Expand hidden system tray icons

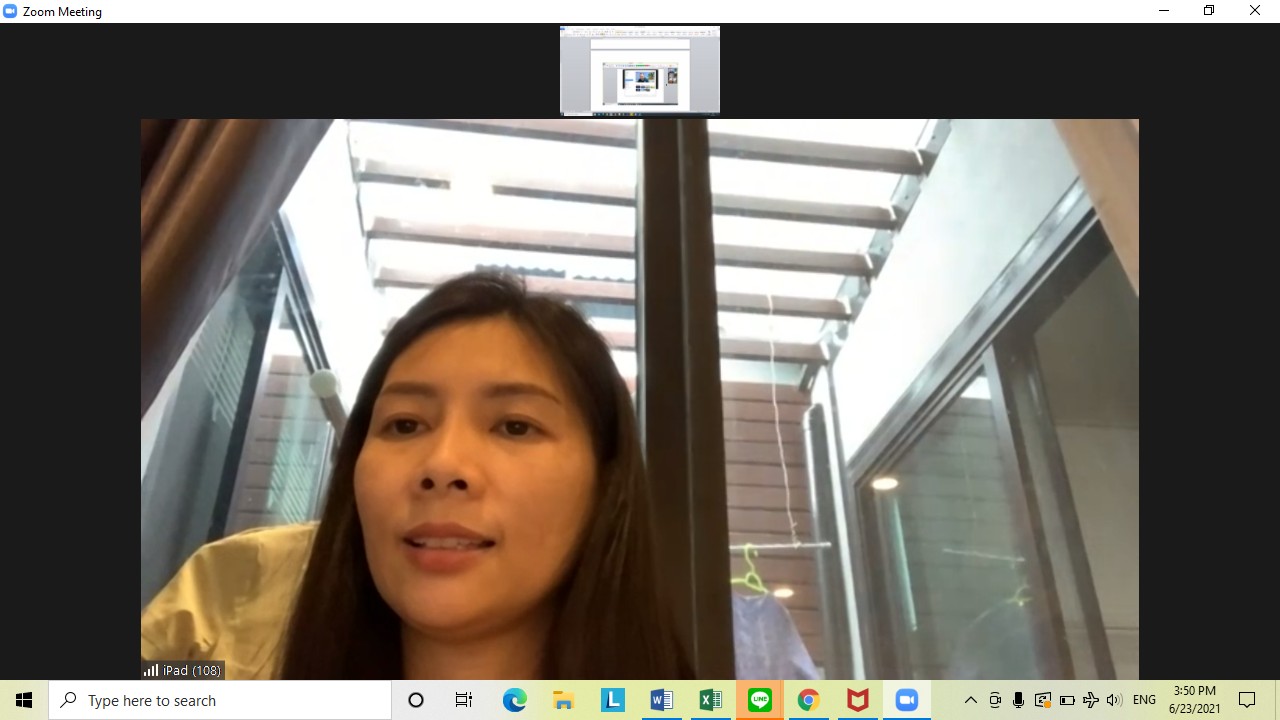tap(970, 700)
